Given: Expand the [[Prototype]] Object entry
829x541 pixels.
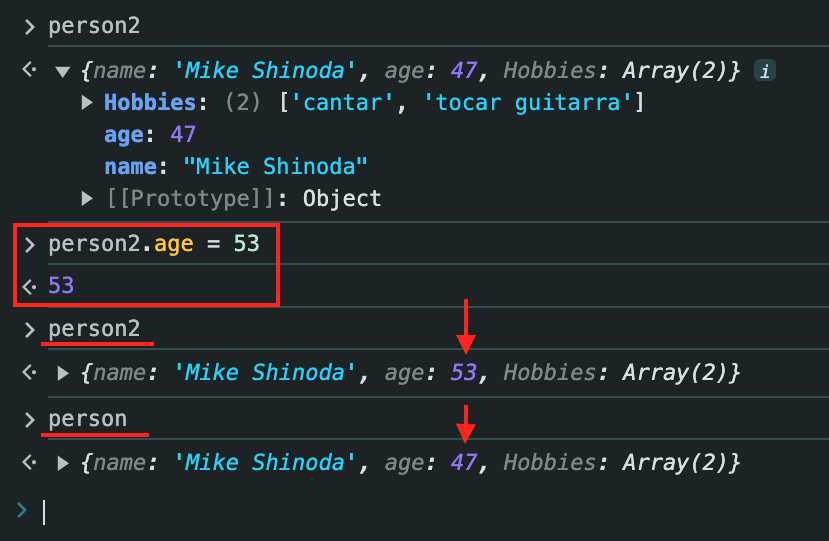Looking at the screenshot, I should click(x=87, y=198).
